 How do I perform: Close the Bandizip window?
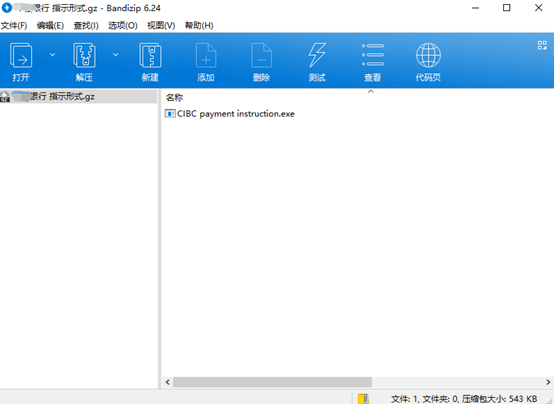538,8
